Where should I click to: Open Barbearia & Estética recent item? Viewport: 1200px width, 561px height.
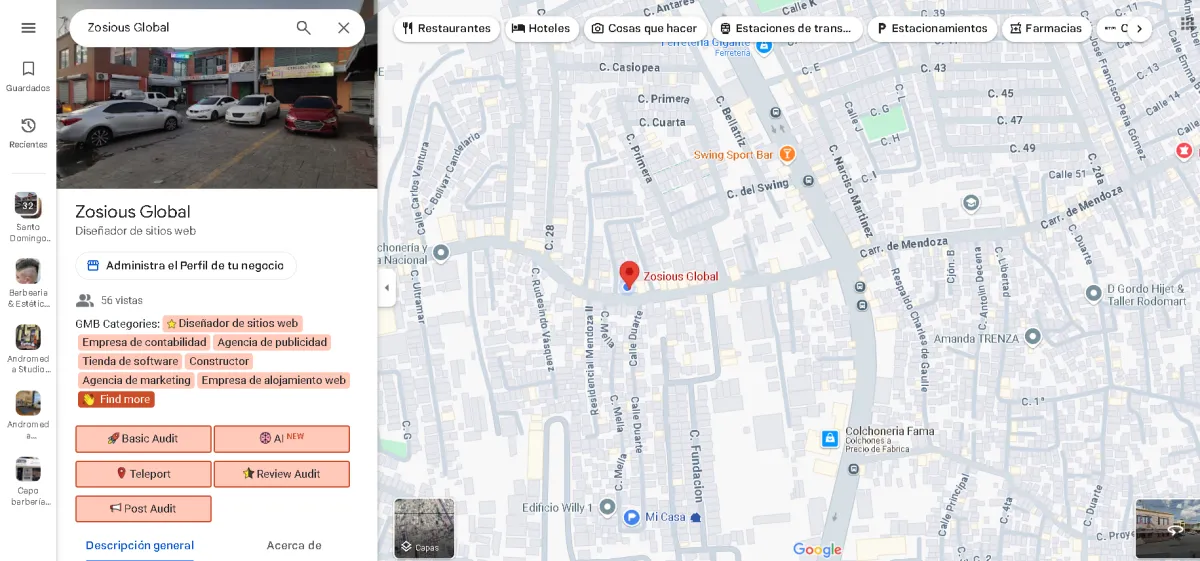click(28, 284)
